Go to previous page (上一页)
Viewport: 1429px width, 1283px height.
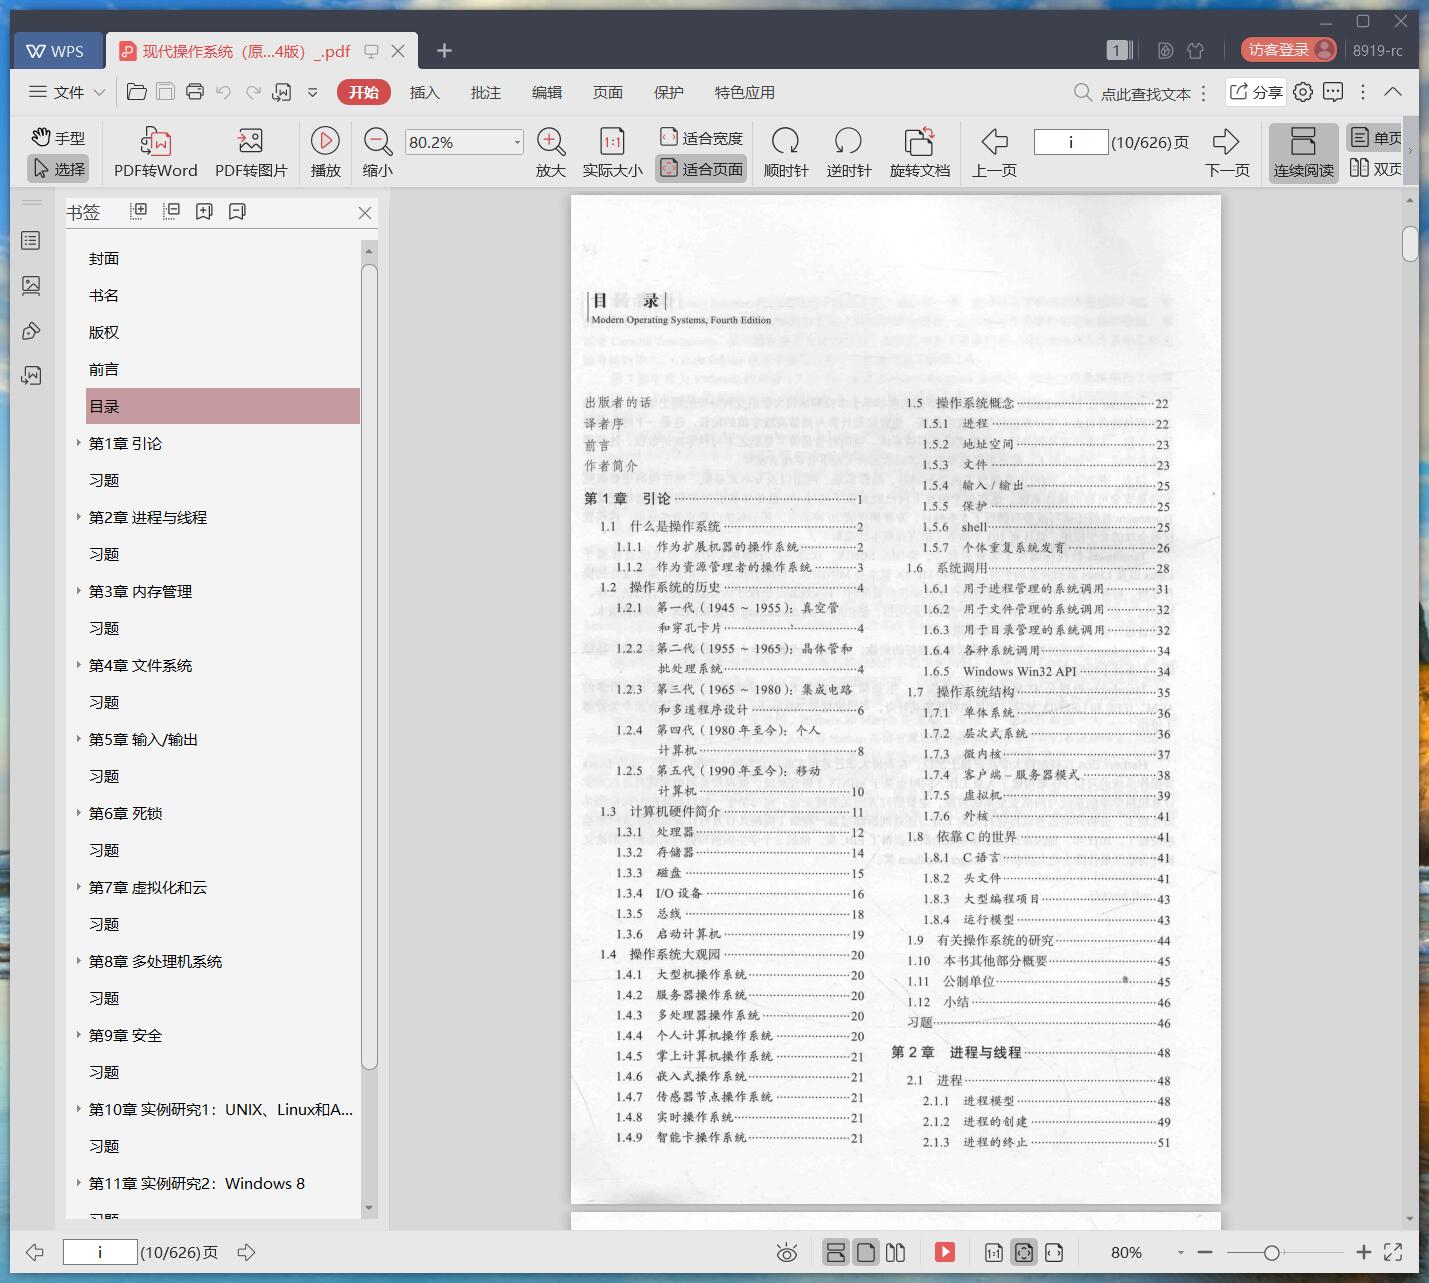click(x=994, y=153)
